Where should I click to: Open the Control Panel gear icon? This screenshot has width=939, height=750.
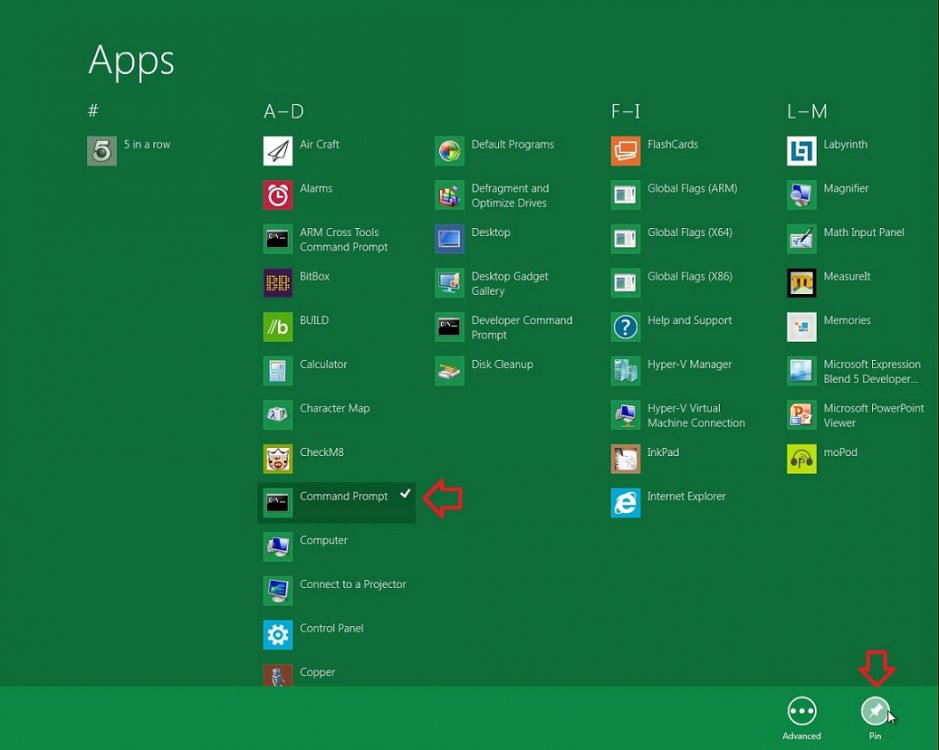click(278, 634)
